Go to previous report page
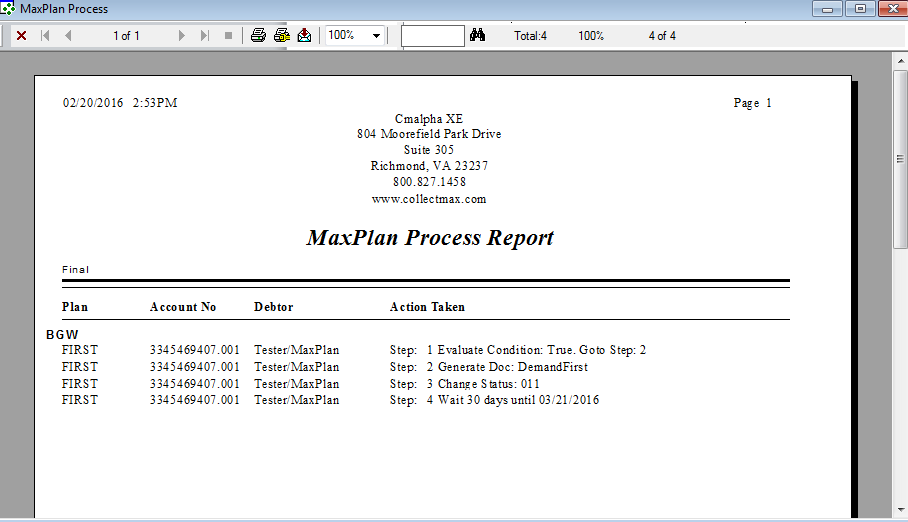 68,36
